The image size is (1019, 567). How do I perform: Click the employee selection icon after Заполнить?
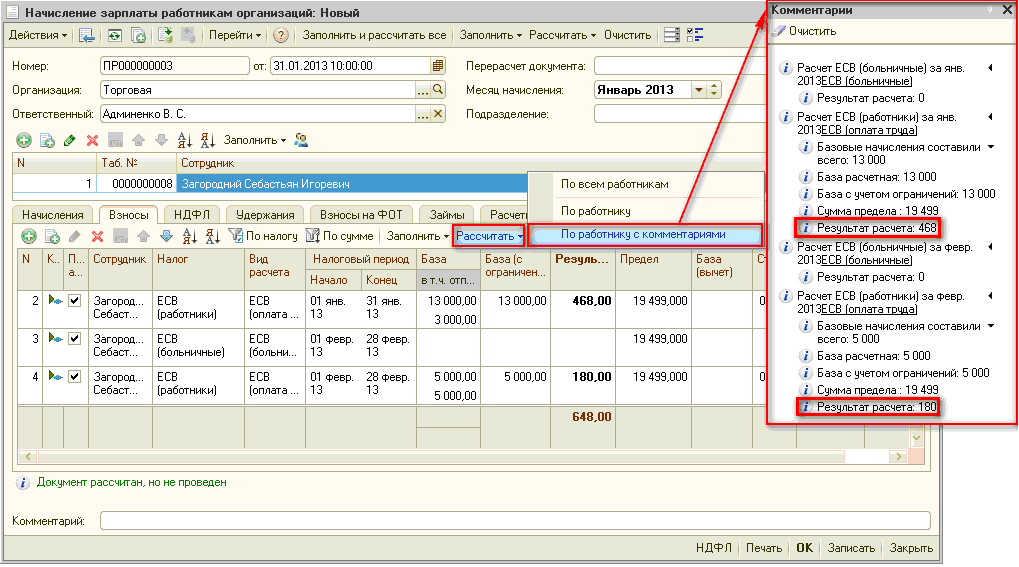301,140
